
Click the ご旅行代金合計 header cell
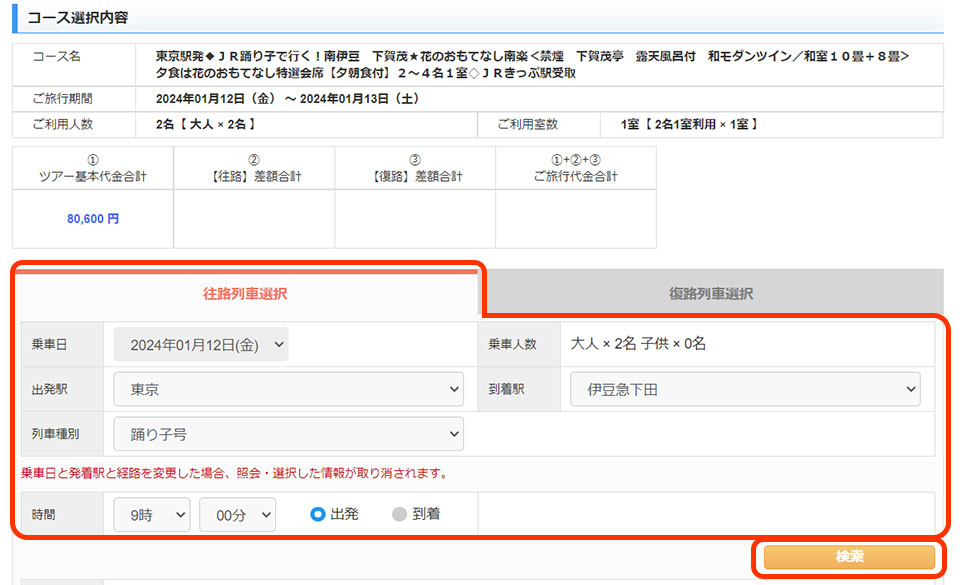[576, 168]
